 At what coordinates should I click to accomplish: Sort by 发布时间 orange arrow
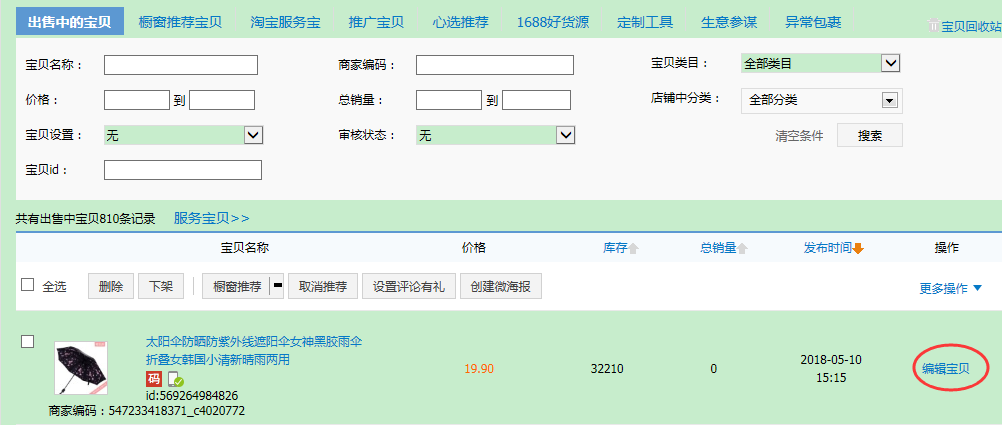click(858, 248)
